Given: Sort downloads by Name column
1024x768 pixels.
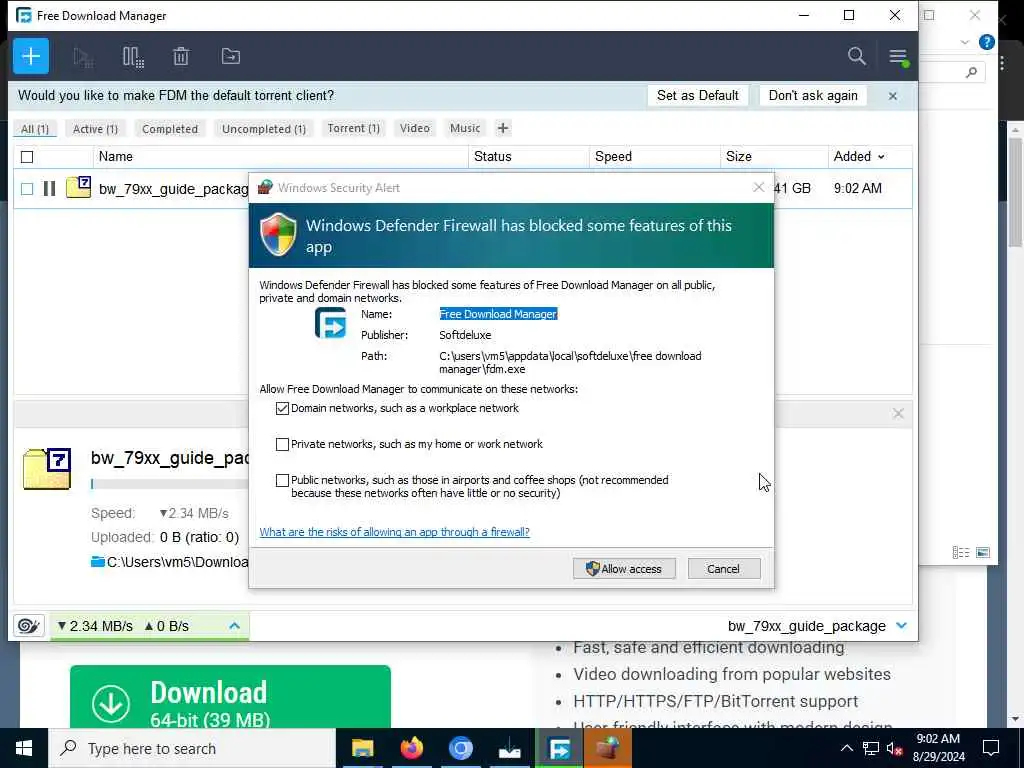Looking at the screenshot, I should (x=116, y=156).
